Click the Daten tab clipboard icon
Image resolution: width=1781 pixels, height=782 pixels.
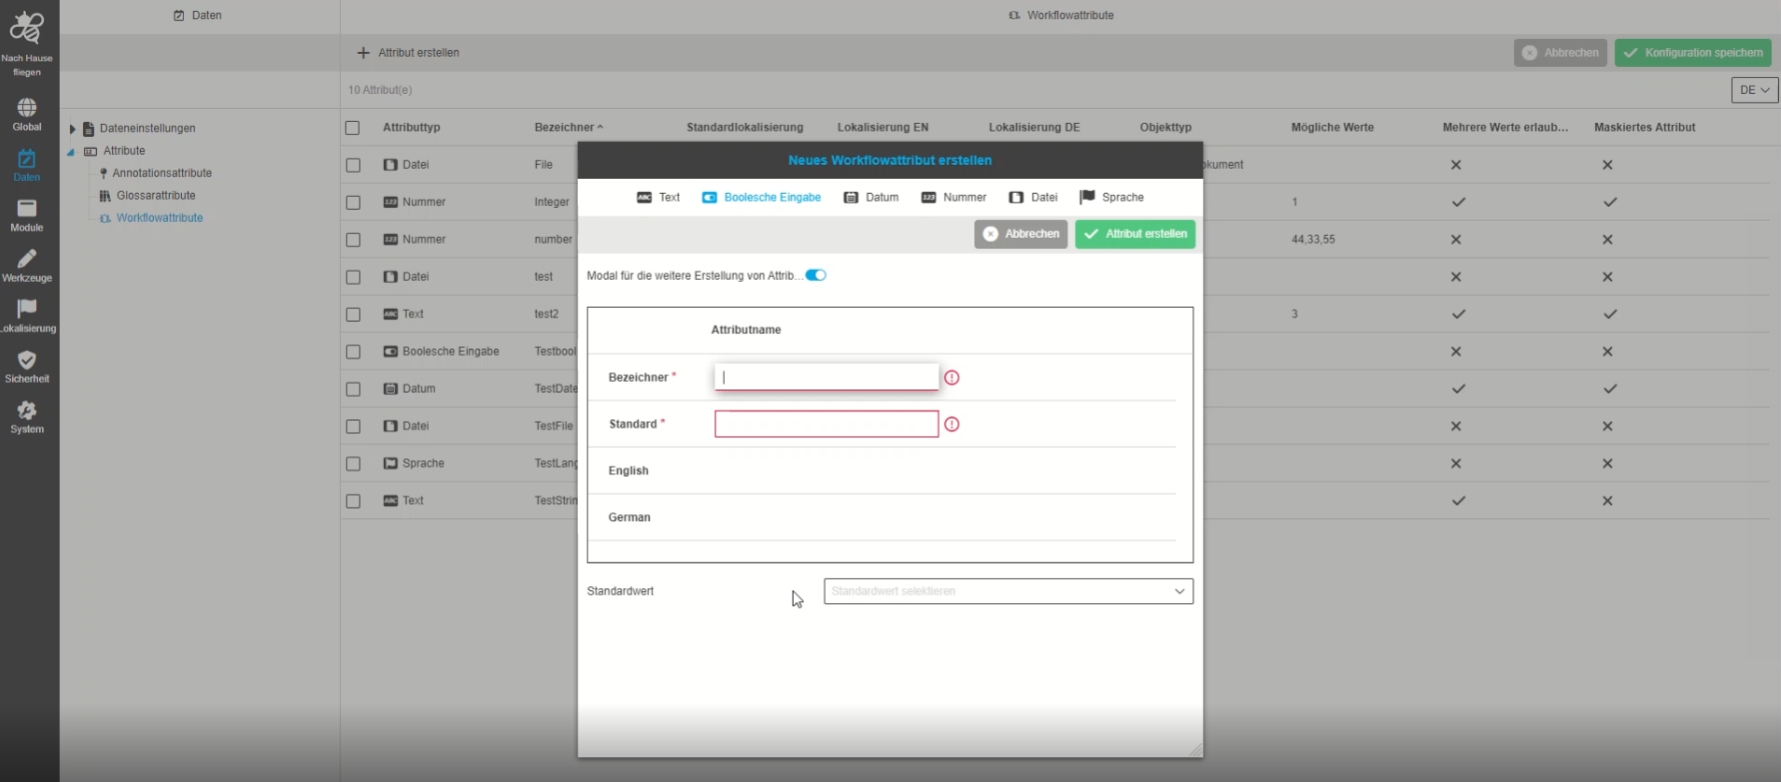[x=179, y=16]
